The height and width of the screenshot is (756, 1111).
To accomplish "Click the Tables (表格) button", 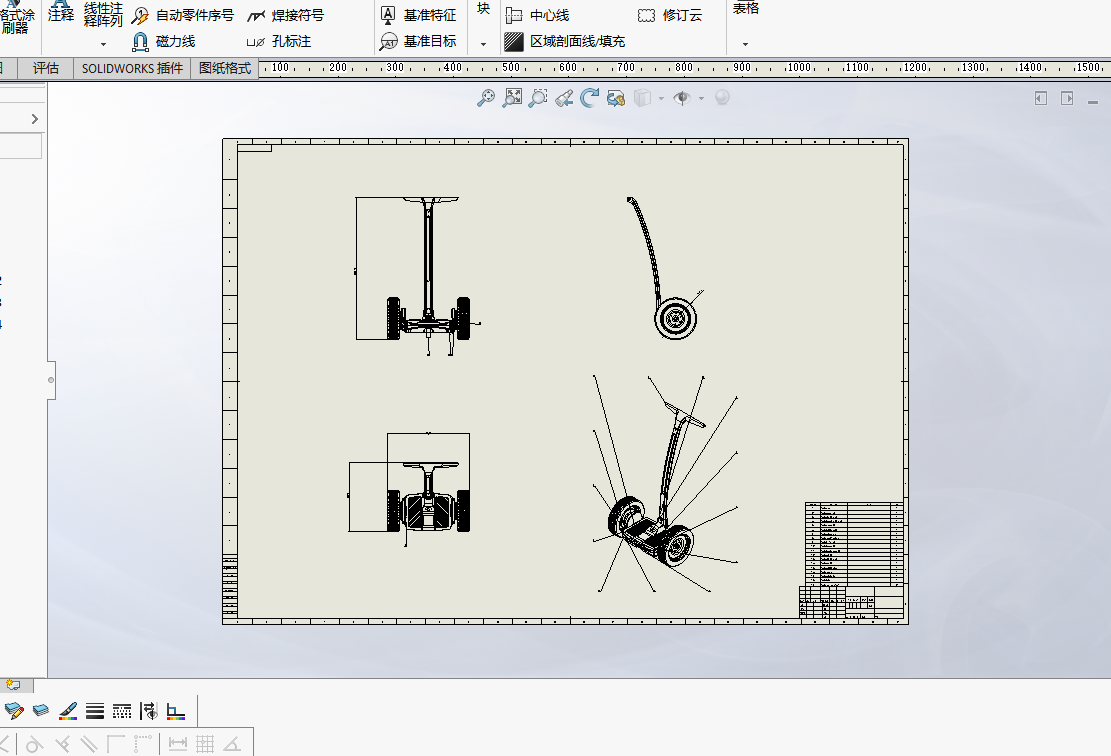I will [745, 9].
